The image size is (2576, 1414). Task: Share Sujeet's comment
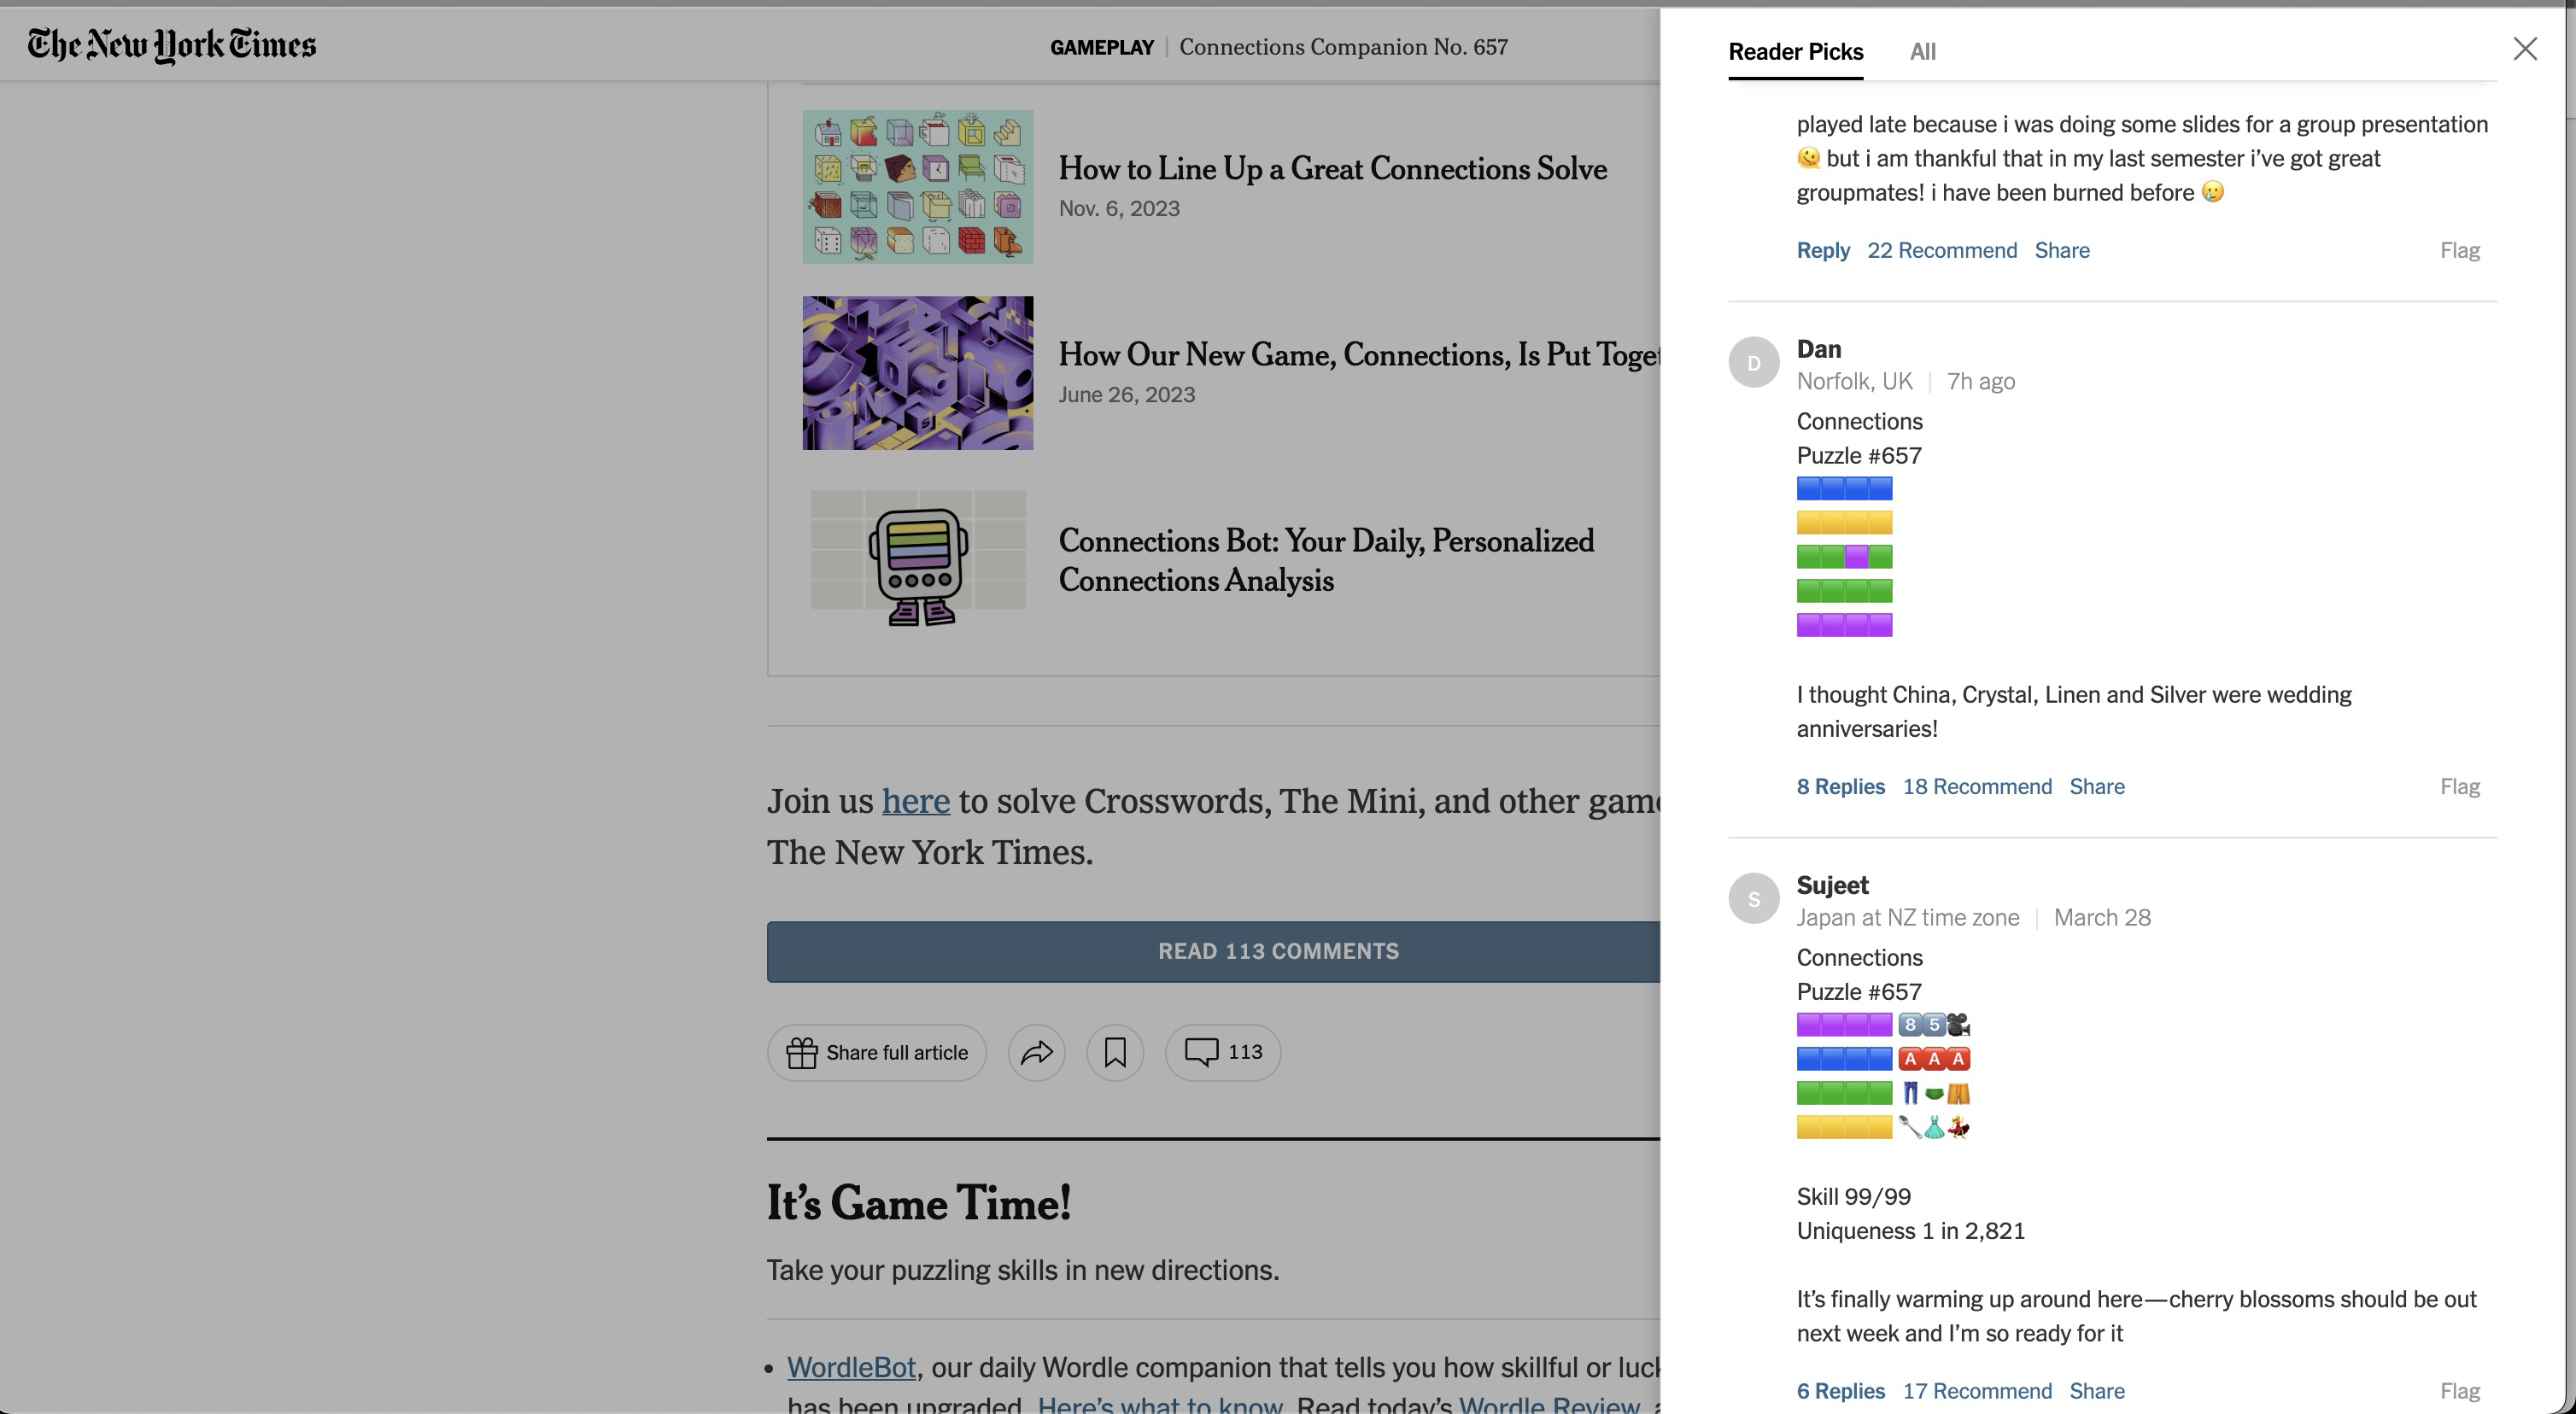[2097, 1391]
